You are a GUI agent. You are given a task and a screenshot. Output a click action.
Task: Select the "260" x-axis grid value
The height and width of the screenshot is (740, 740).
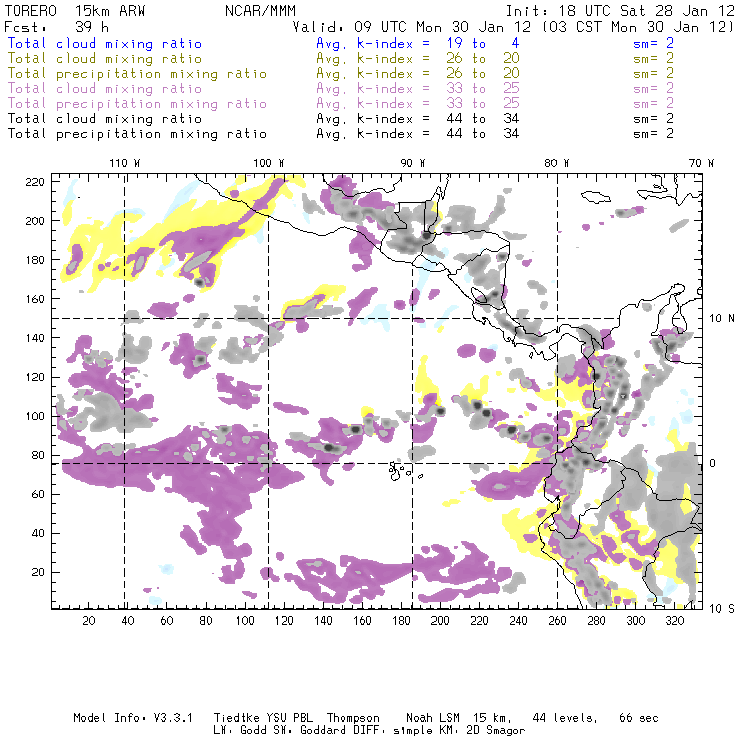pyautogui.click(x=557, y=621)
